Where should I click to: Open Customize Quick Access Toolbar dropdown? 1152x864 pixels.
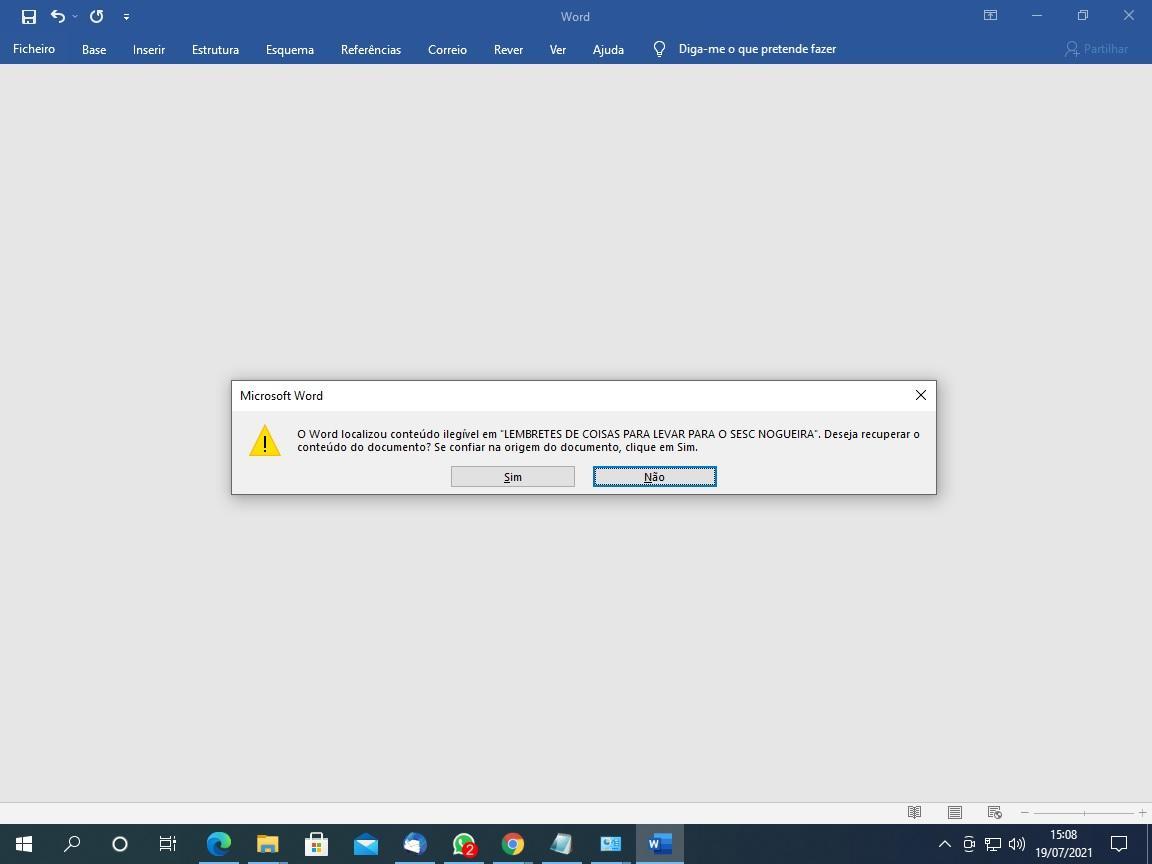pos(126,16)
